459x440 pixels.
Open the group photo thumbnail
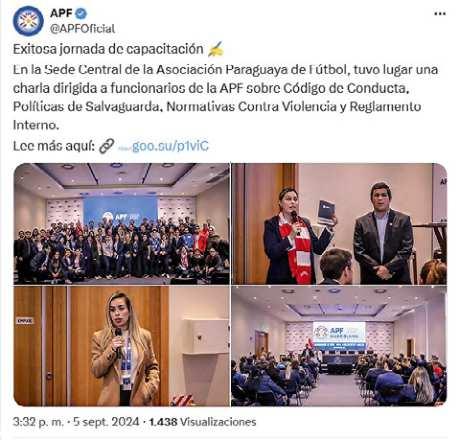coord(122,224)
